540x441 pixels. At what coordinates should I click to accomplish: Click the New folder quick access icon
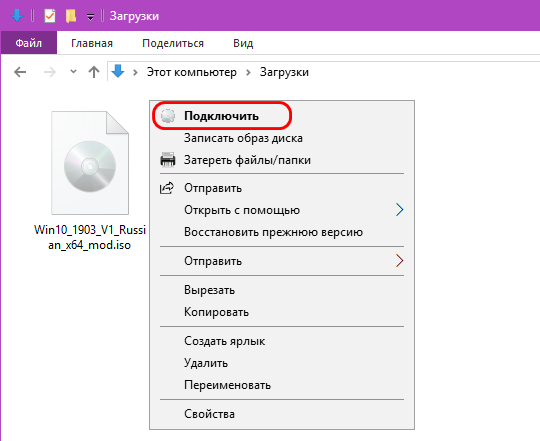pos(71,16)
